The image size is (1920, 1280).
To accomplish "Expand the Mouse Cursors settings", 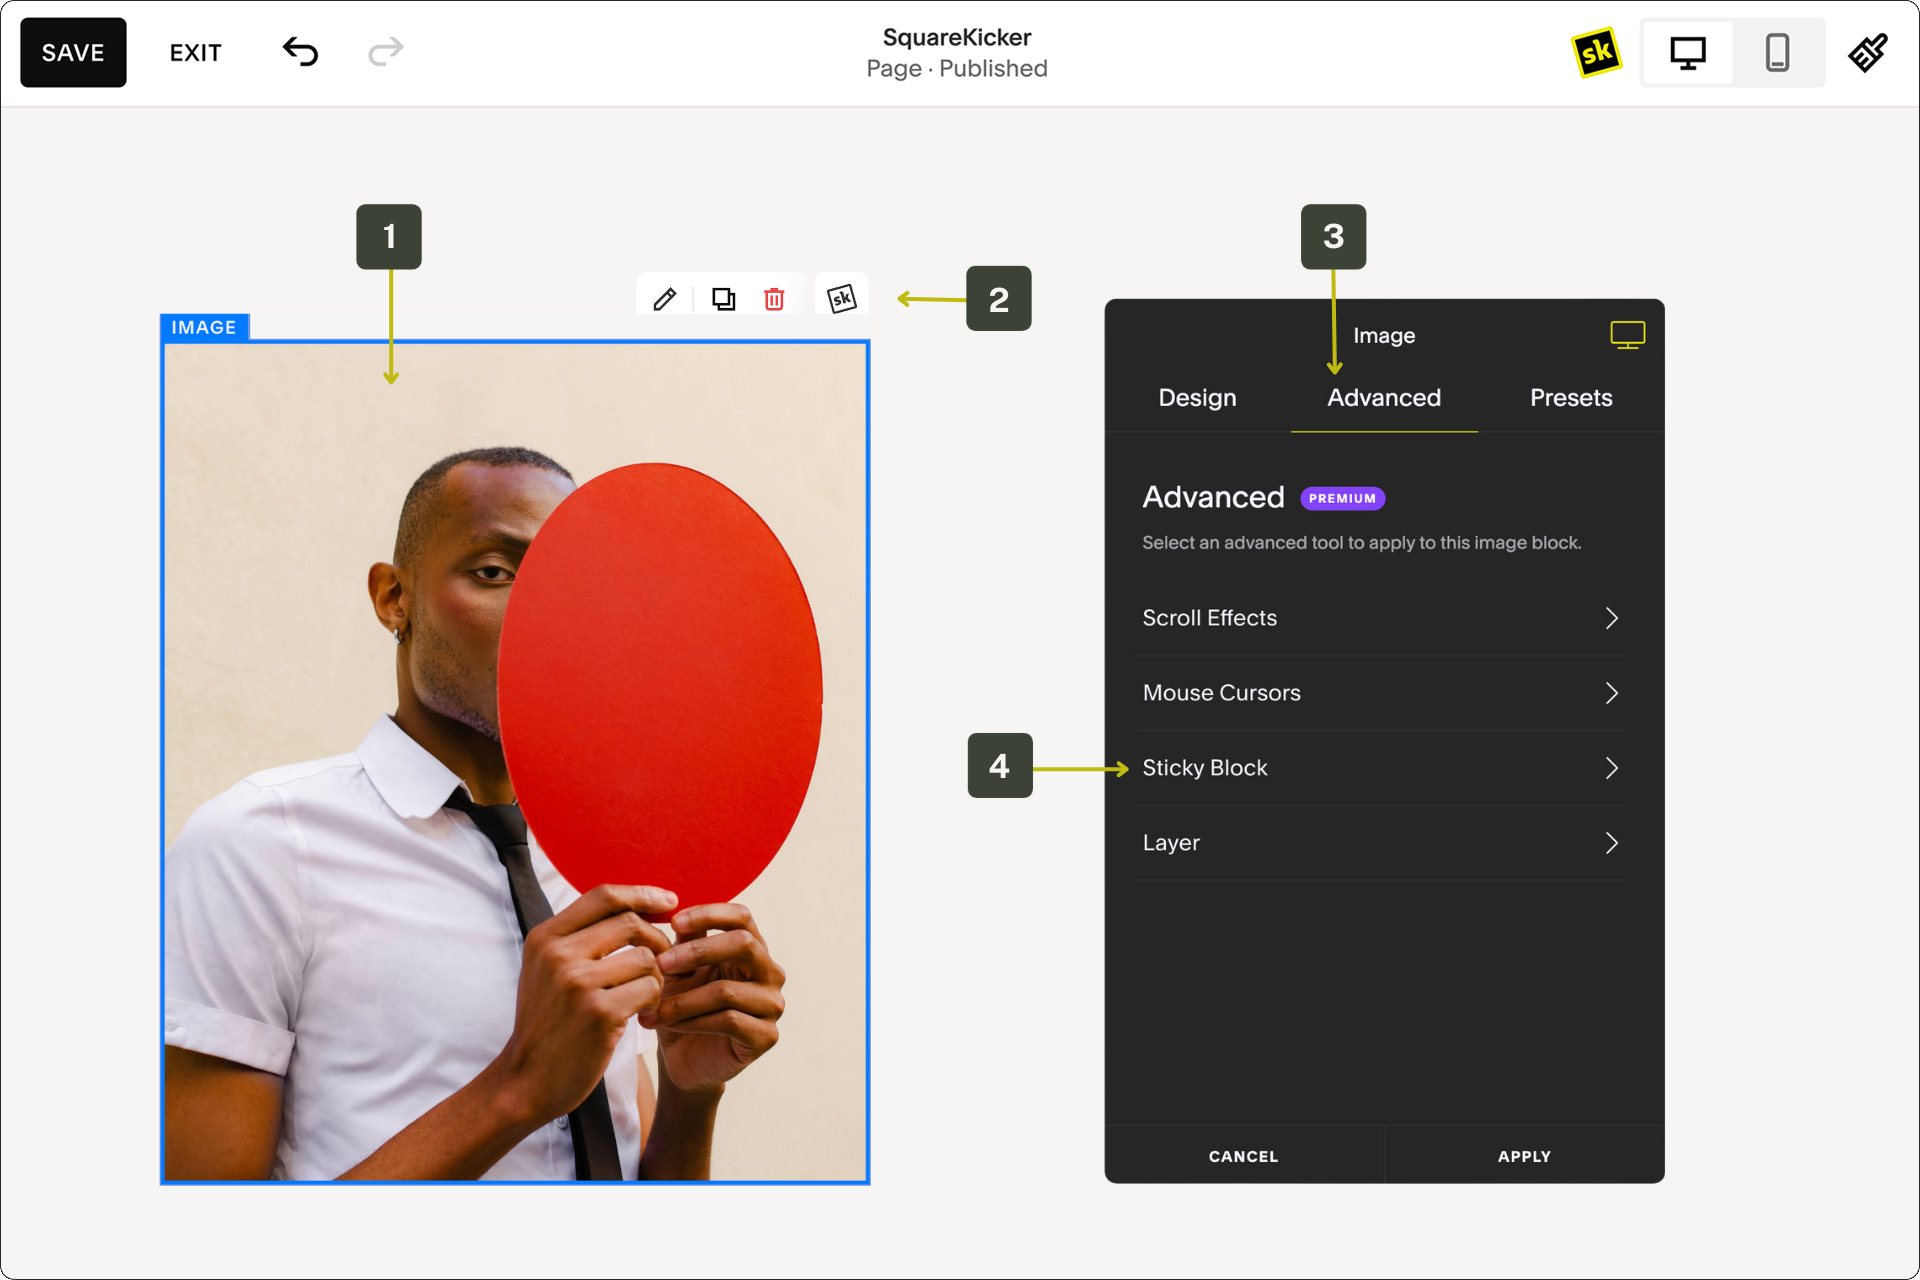I will (1384, 691).
